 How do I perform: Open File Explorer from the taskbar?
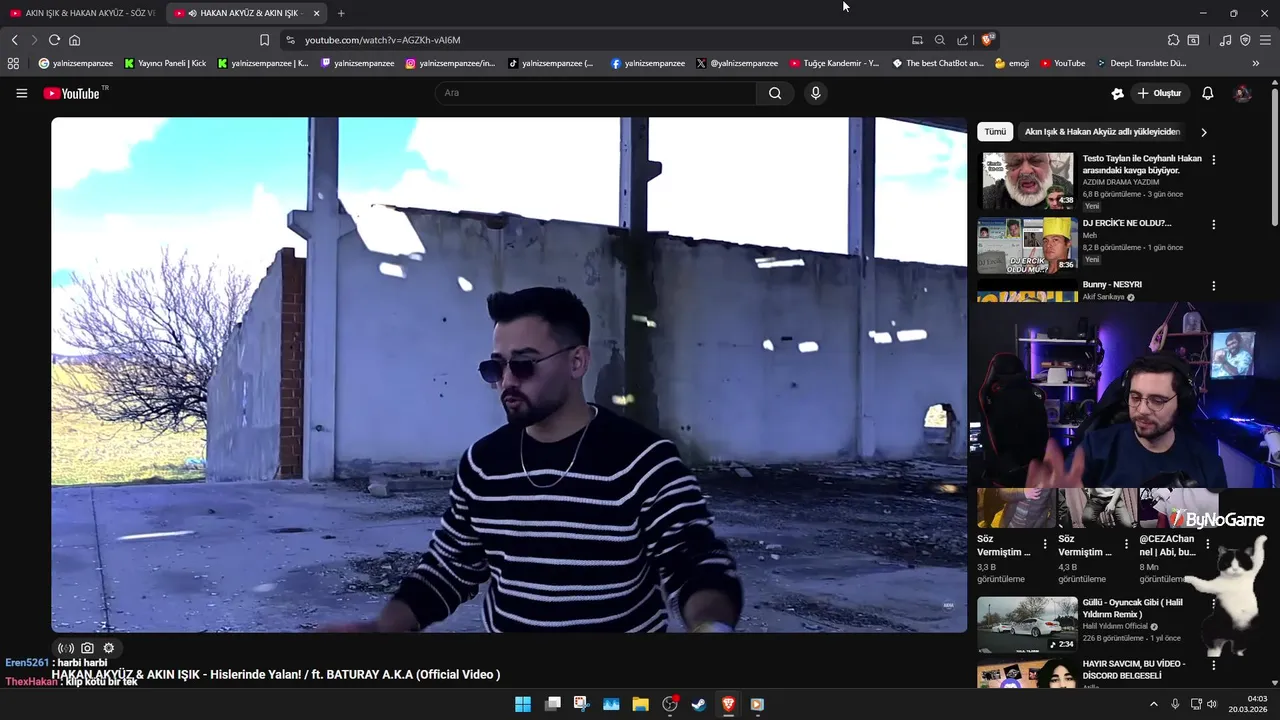click(x=641, y=704)
